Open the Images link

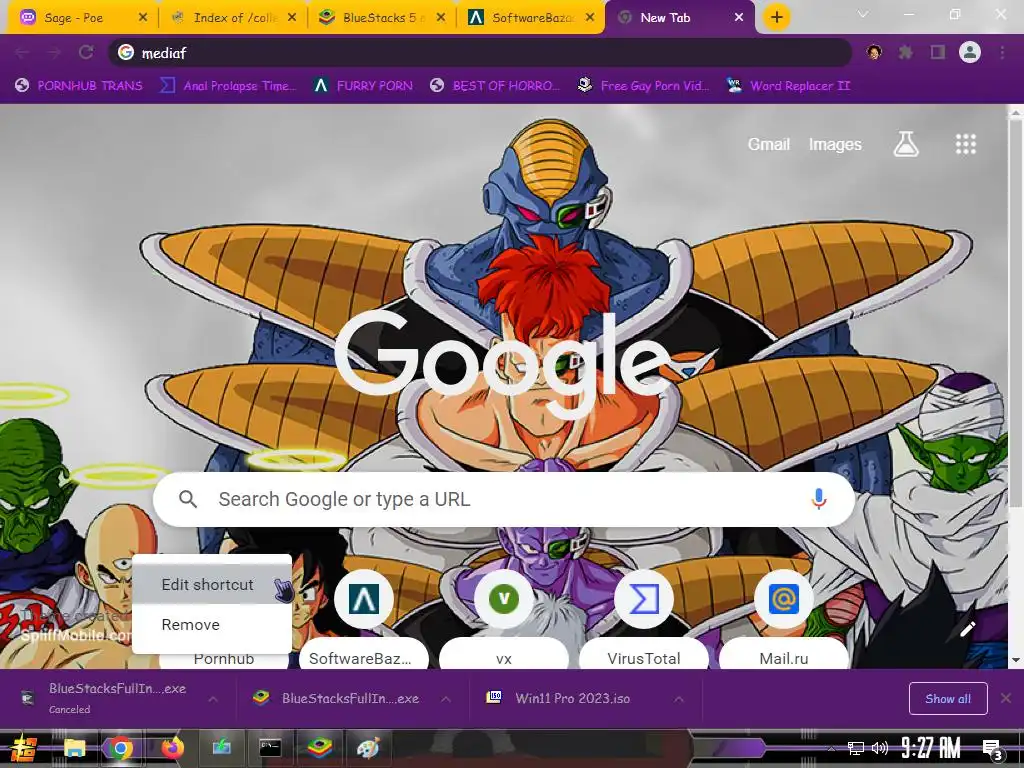click(835, 144)
